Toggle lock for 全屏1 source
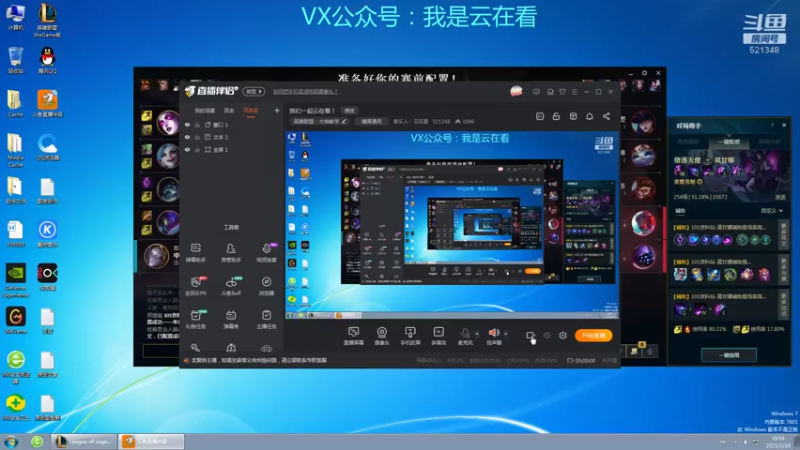800x450 pixels. [197, 149]
